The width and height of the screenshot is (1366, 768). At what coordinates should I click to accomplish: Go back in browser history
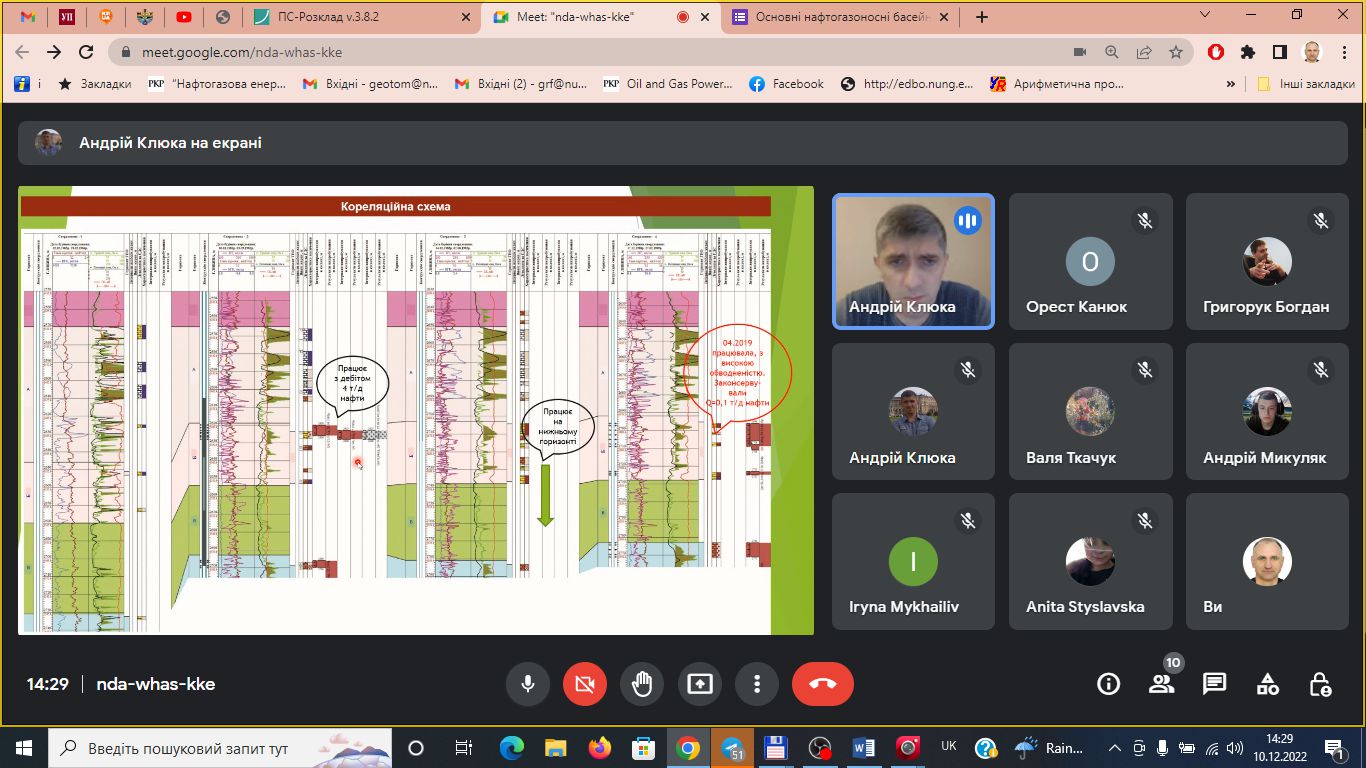click(x=22, y=52)
